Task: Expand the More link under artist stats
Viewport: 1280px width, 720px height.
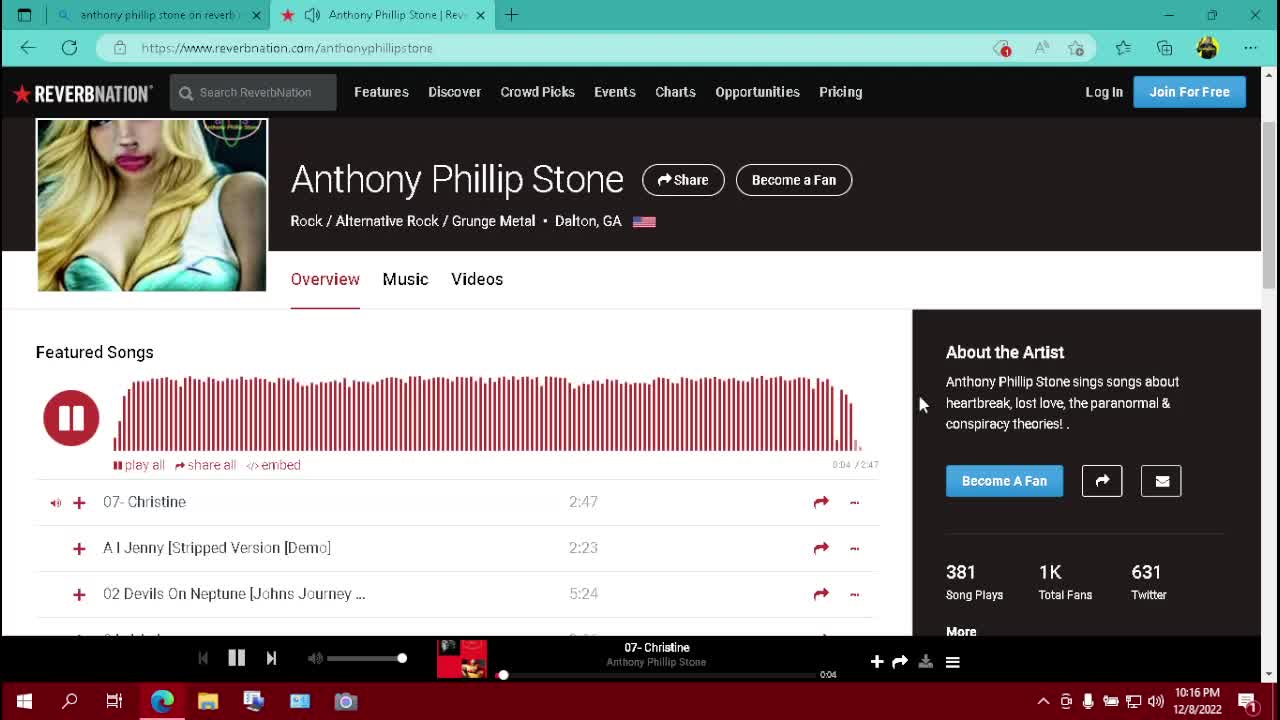Action: tap(961, 631)
